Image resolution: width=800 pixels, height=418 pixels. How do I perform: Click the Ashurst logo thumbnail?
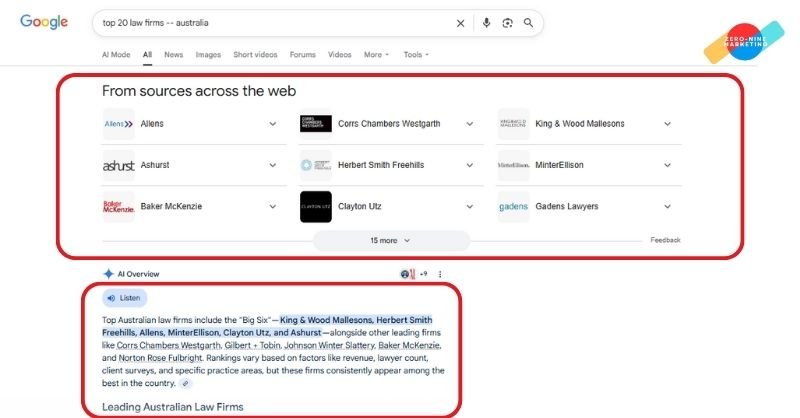118,165
